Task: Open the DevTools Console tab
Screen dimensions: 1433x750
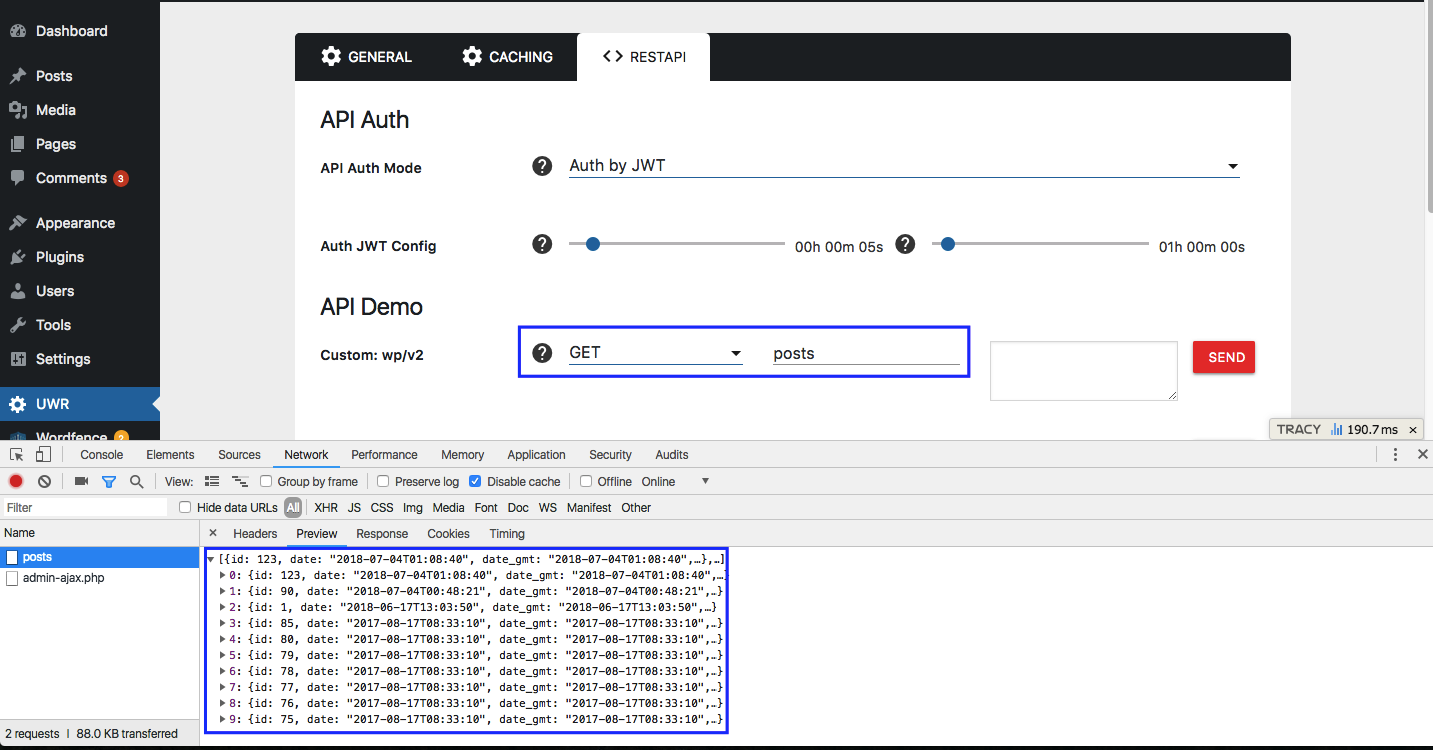Action: point(102,454)
